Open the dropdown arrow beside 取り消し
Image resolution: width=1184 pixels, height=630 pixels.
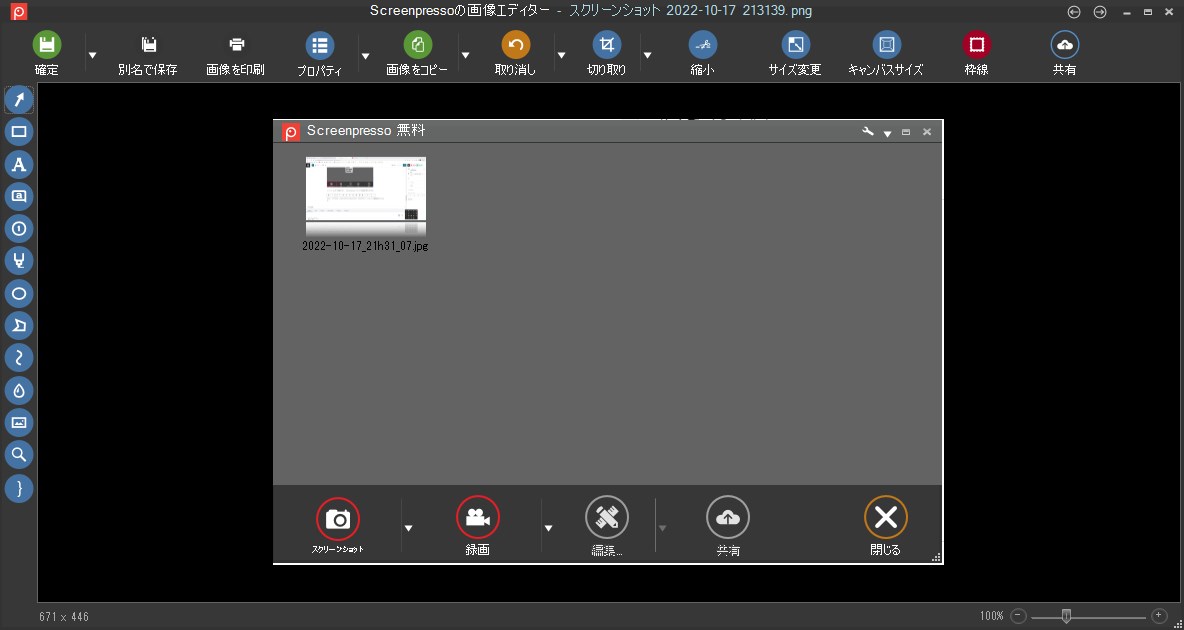(561, 55)
